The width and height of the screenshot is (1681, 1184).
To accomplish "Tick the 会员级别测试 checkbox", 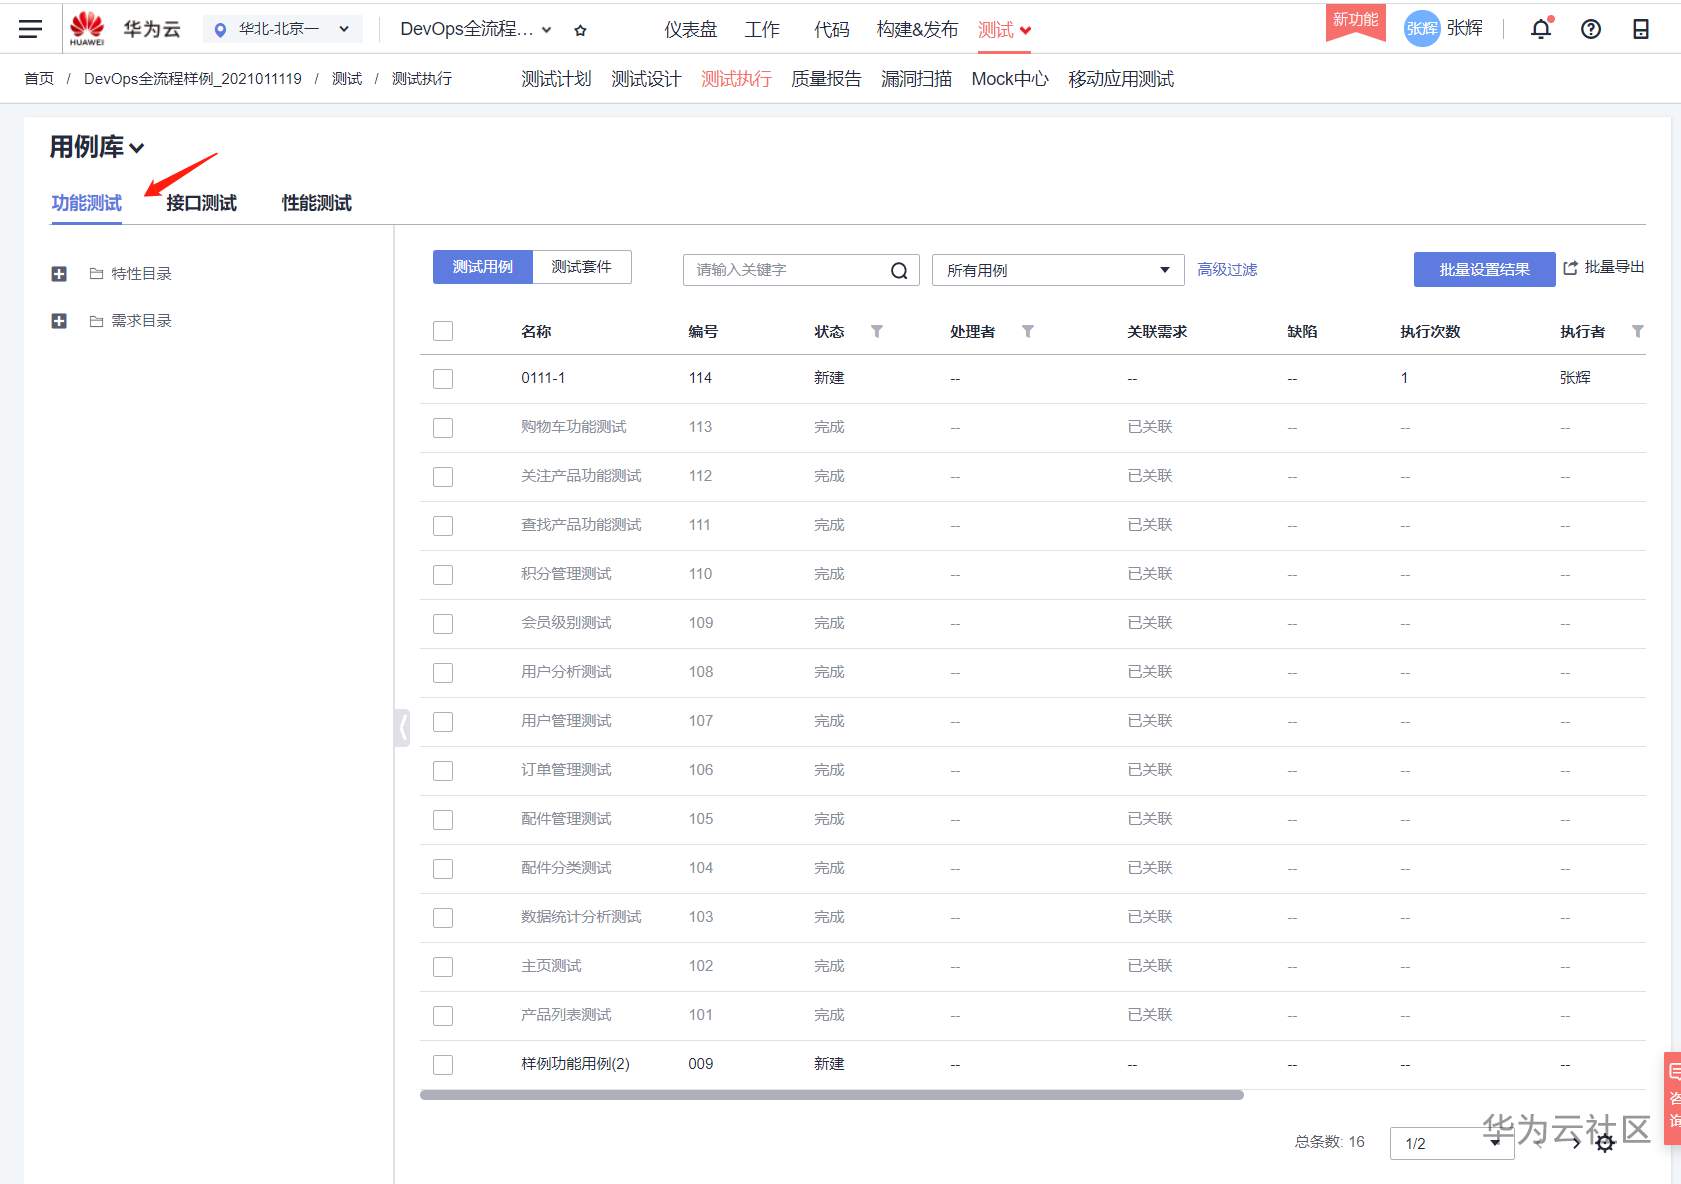I will [x=443, y=624].
